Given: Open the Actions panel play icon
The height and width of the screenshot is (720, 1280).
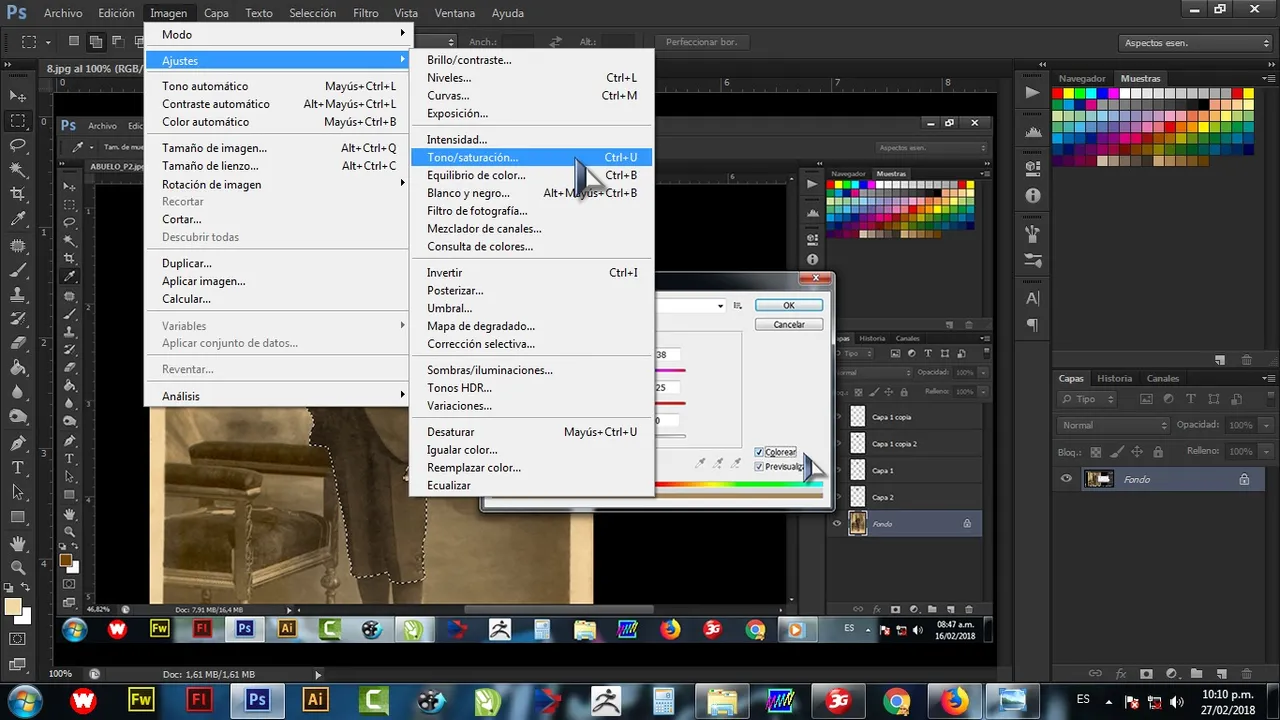Looking at the screenshot, I should 1033,92.
